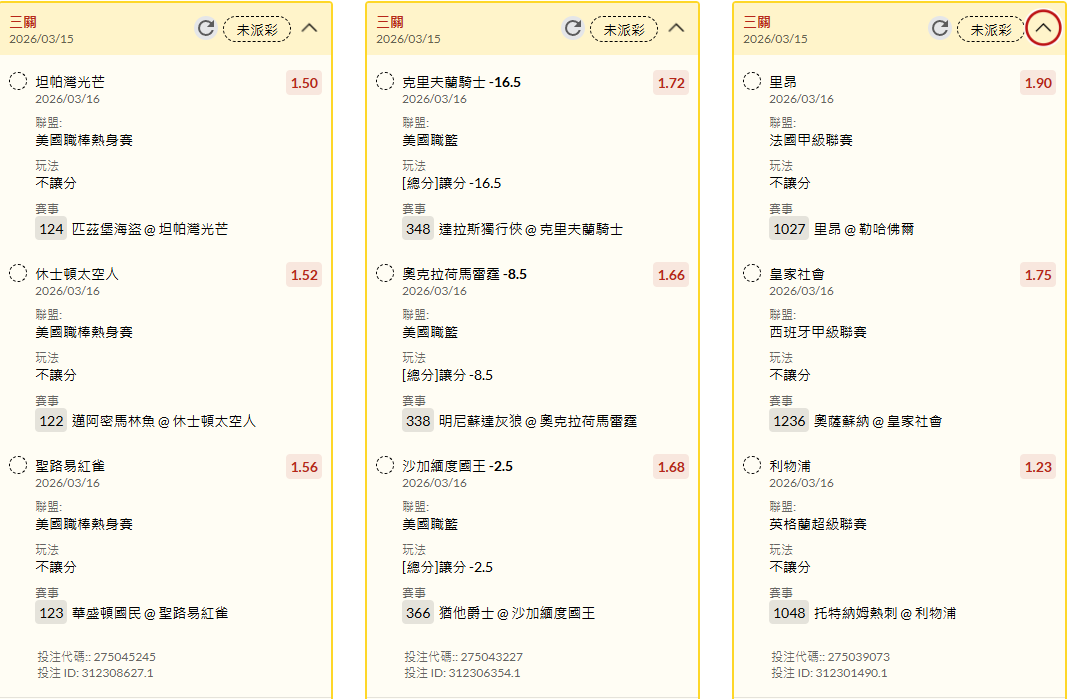
Task: Click status circle beside 利物浦
Action: pyautogui.click(x=752, y=465)
